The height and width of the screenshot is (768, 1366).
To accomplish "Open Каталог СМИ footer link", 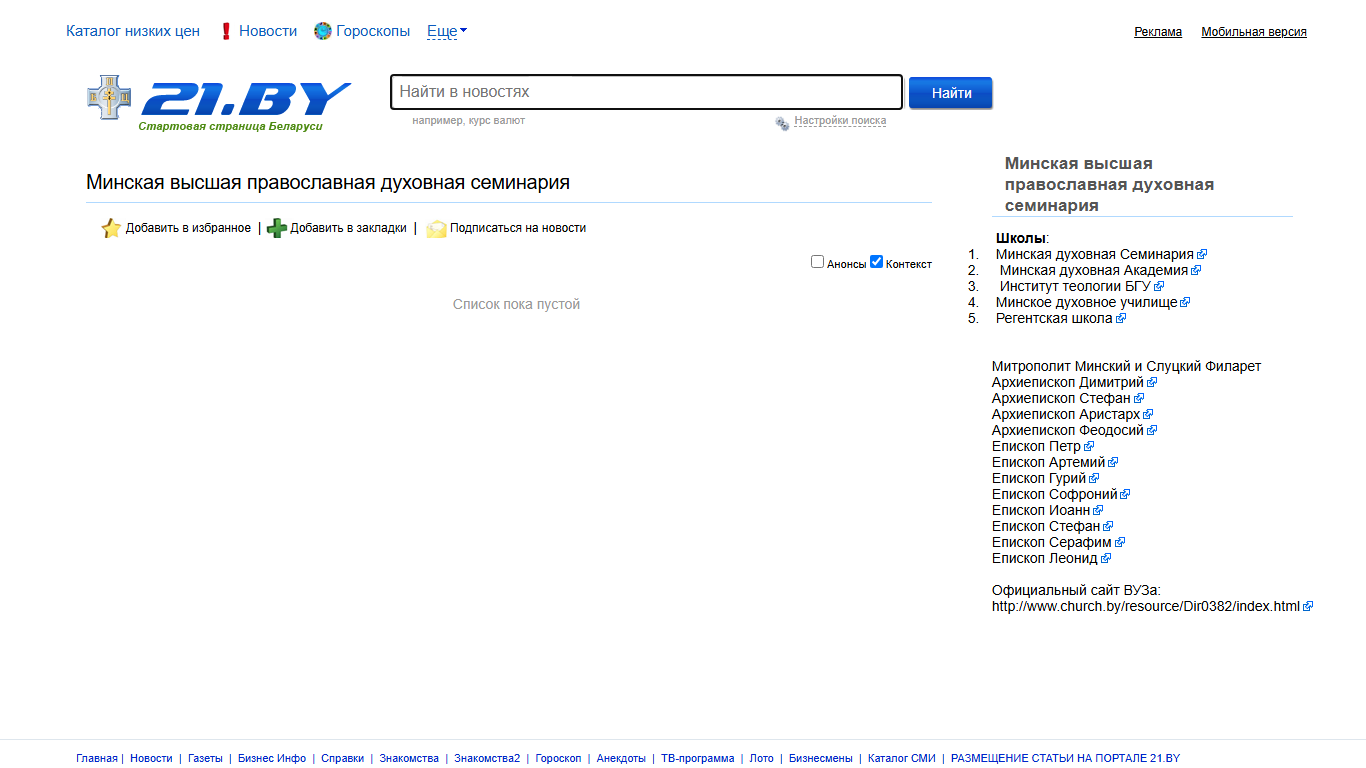I will [902, 759].
